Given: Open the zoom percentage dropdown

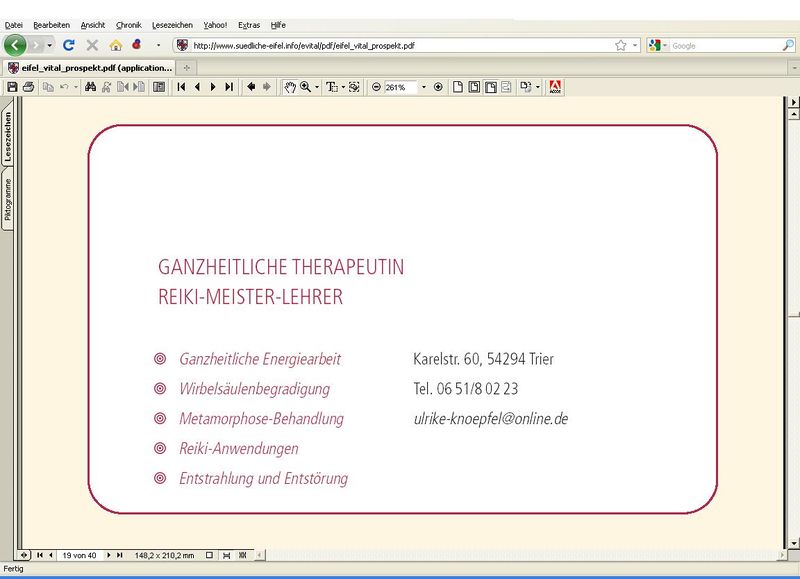Looking at the screenshot, I should click(423, 87).
